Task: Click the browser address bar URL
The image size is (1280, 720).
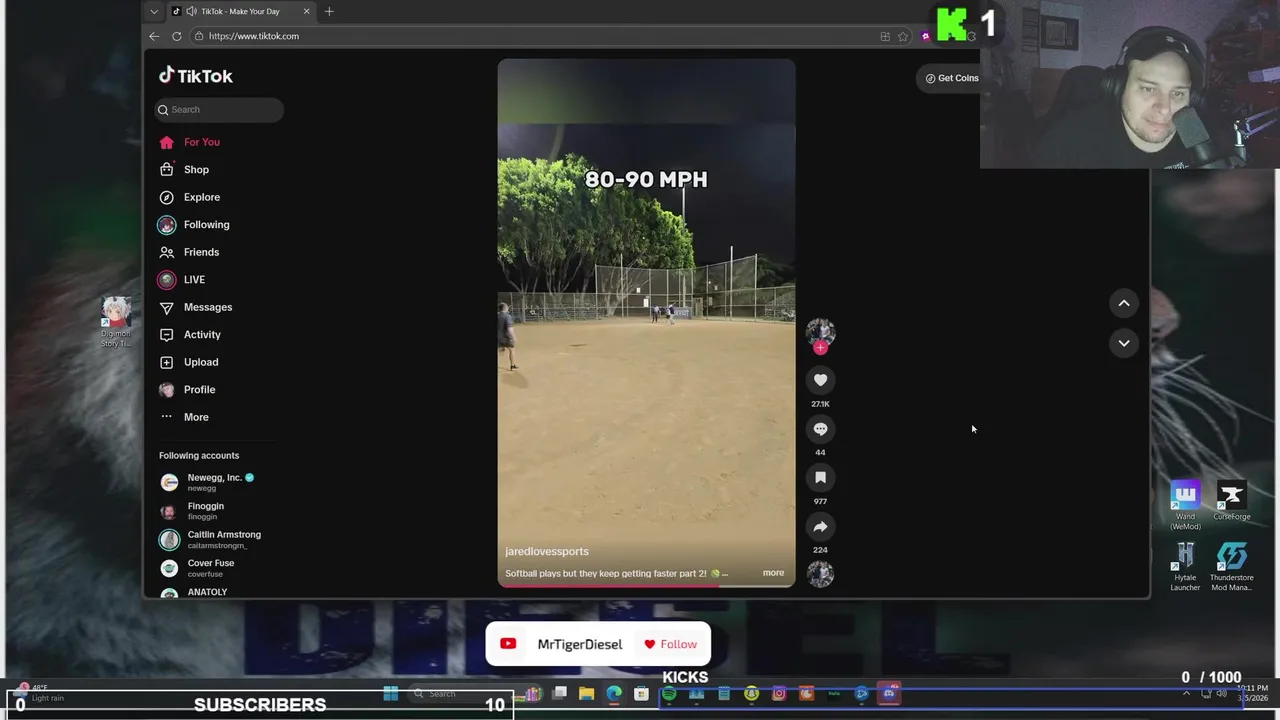Action: tap(254, 36)
